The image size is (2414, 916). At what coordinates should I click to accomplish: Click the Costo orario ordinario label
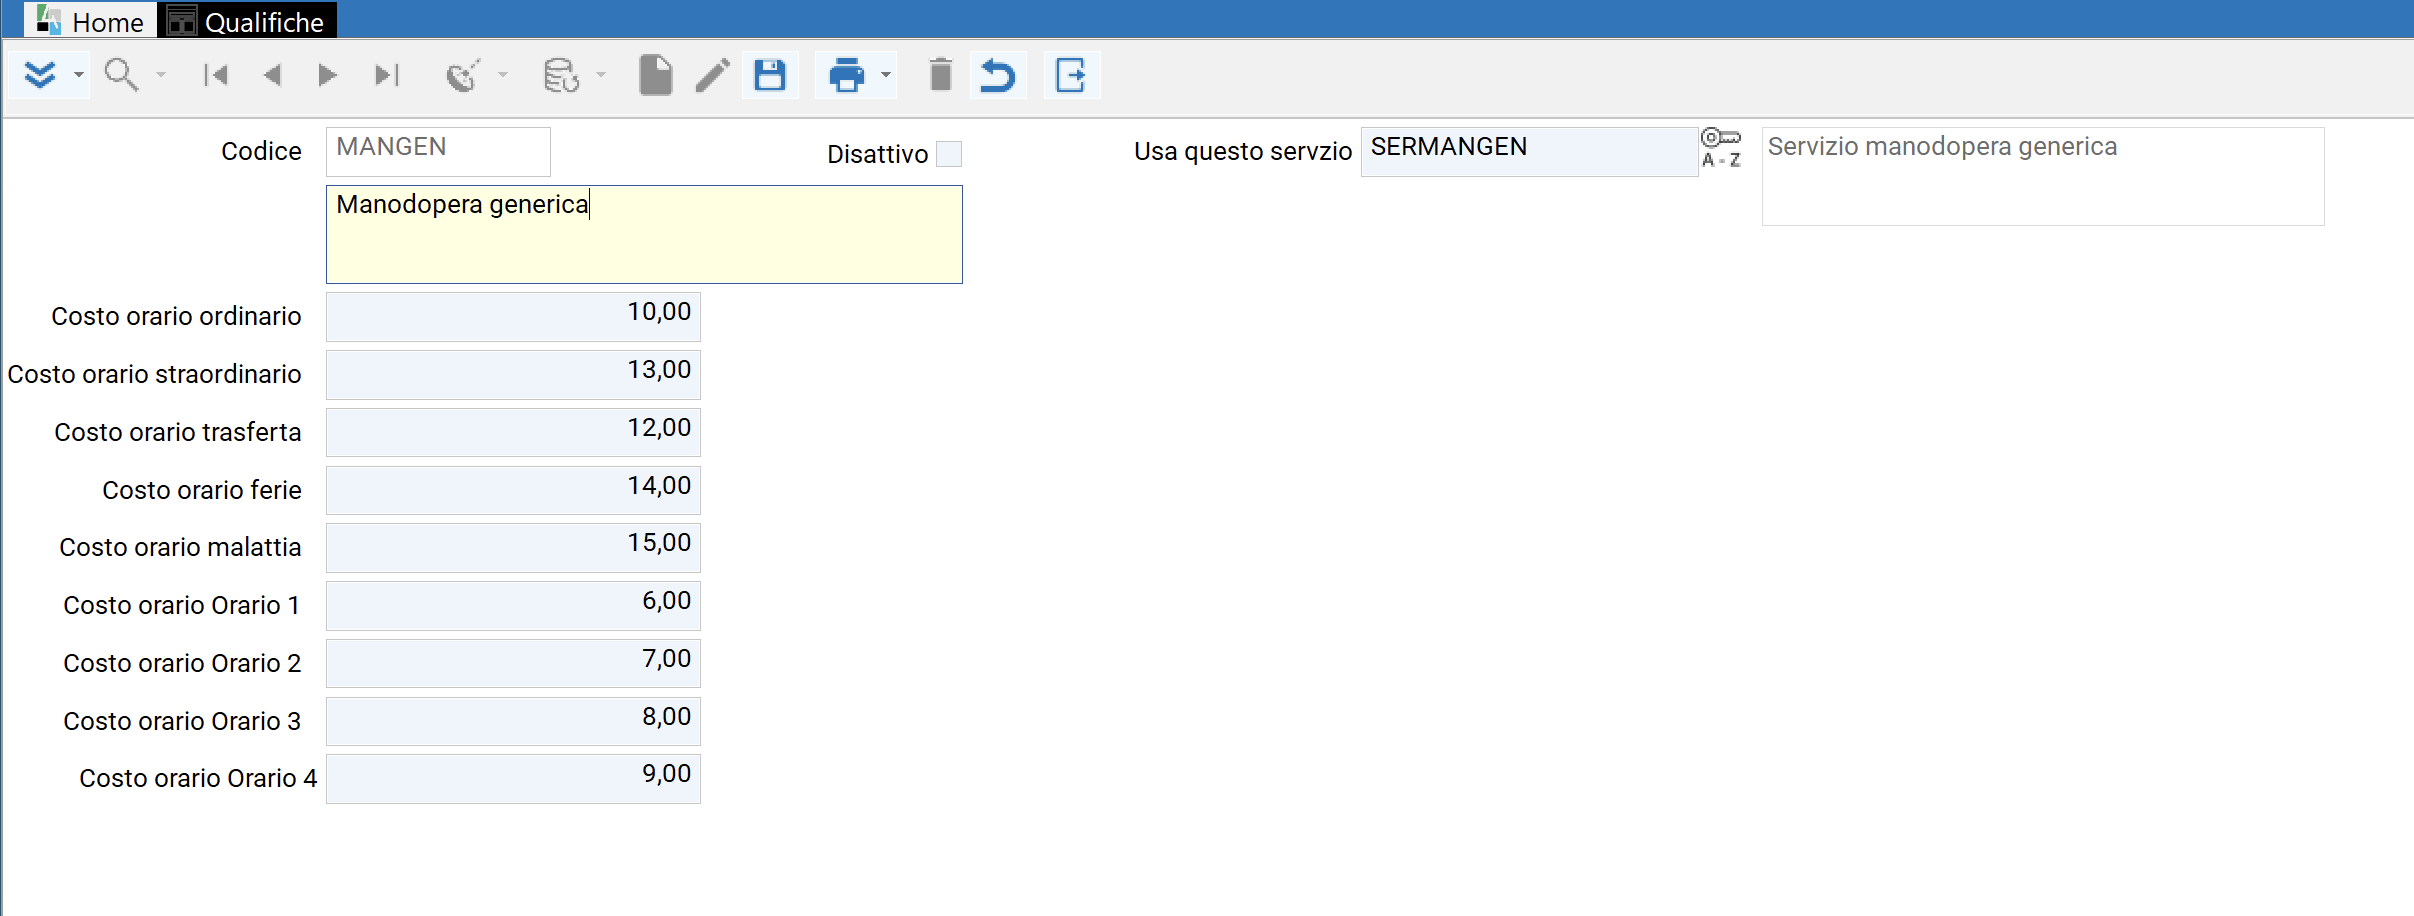176,316
